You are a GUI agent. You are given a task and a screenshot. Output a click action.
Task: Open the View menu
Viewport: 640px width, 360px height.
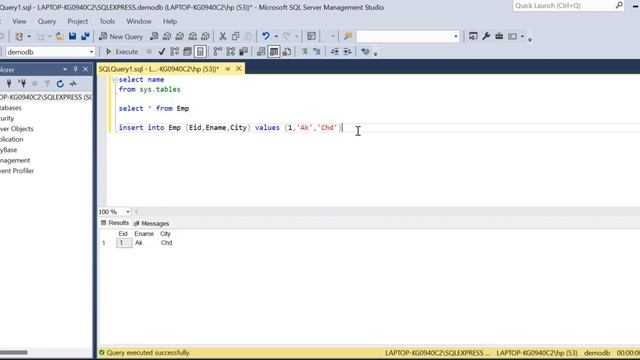pos(19,21)
